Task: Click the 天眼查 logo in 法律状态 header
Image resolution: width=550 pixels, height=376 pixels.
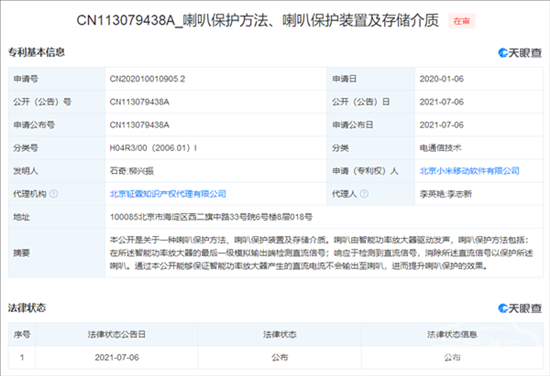Action: pyautogui.click(x=520, y=309)
